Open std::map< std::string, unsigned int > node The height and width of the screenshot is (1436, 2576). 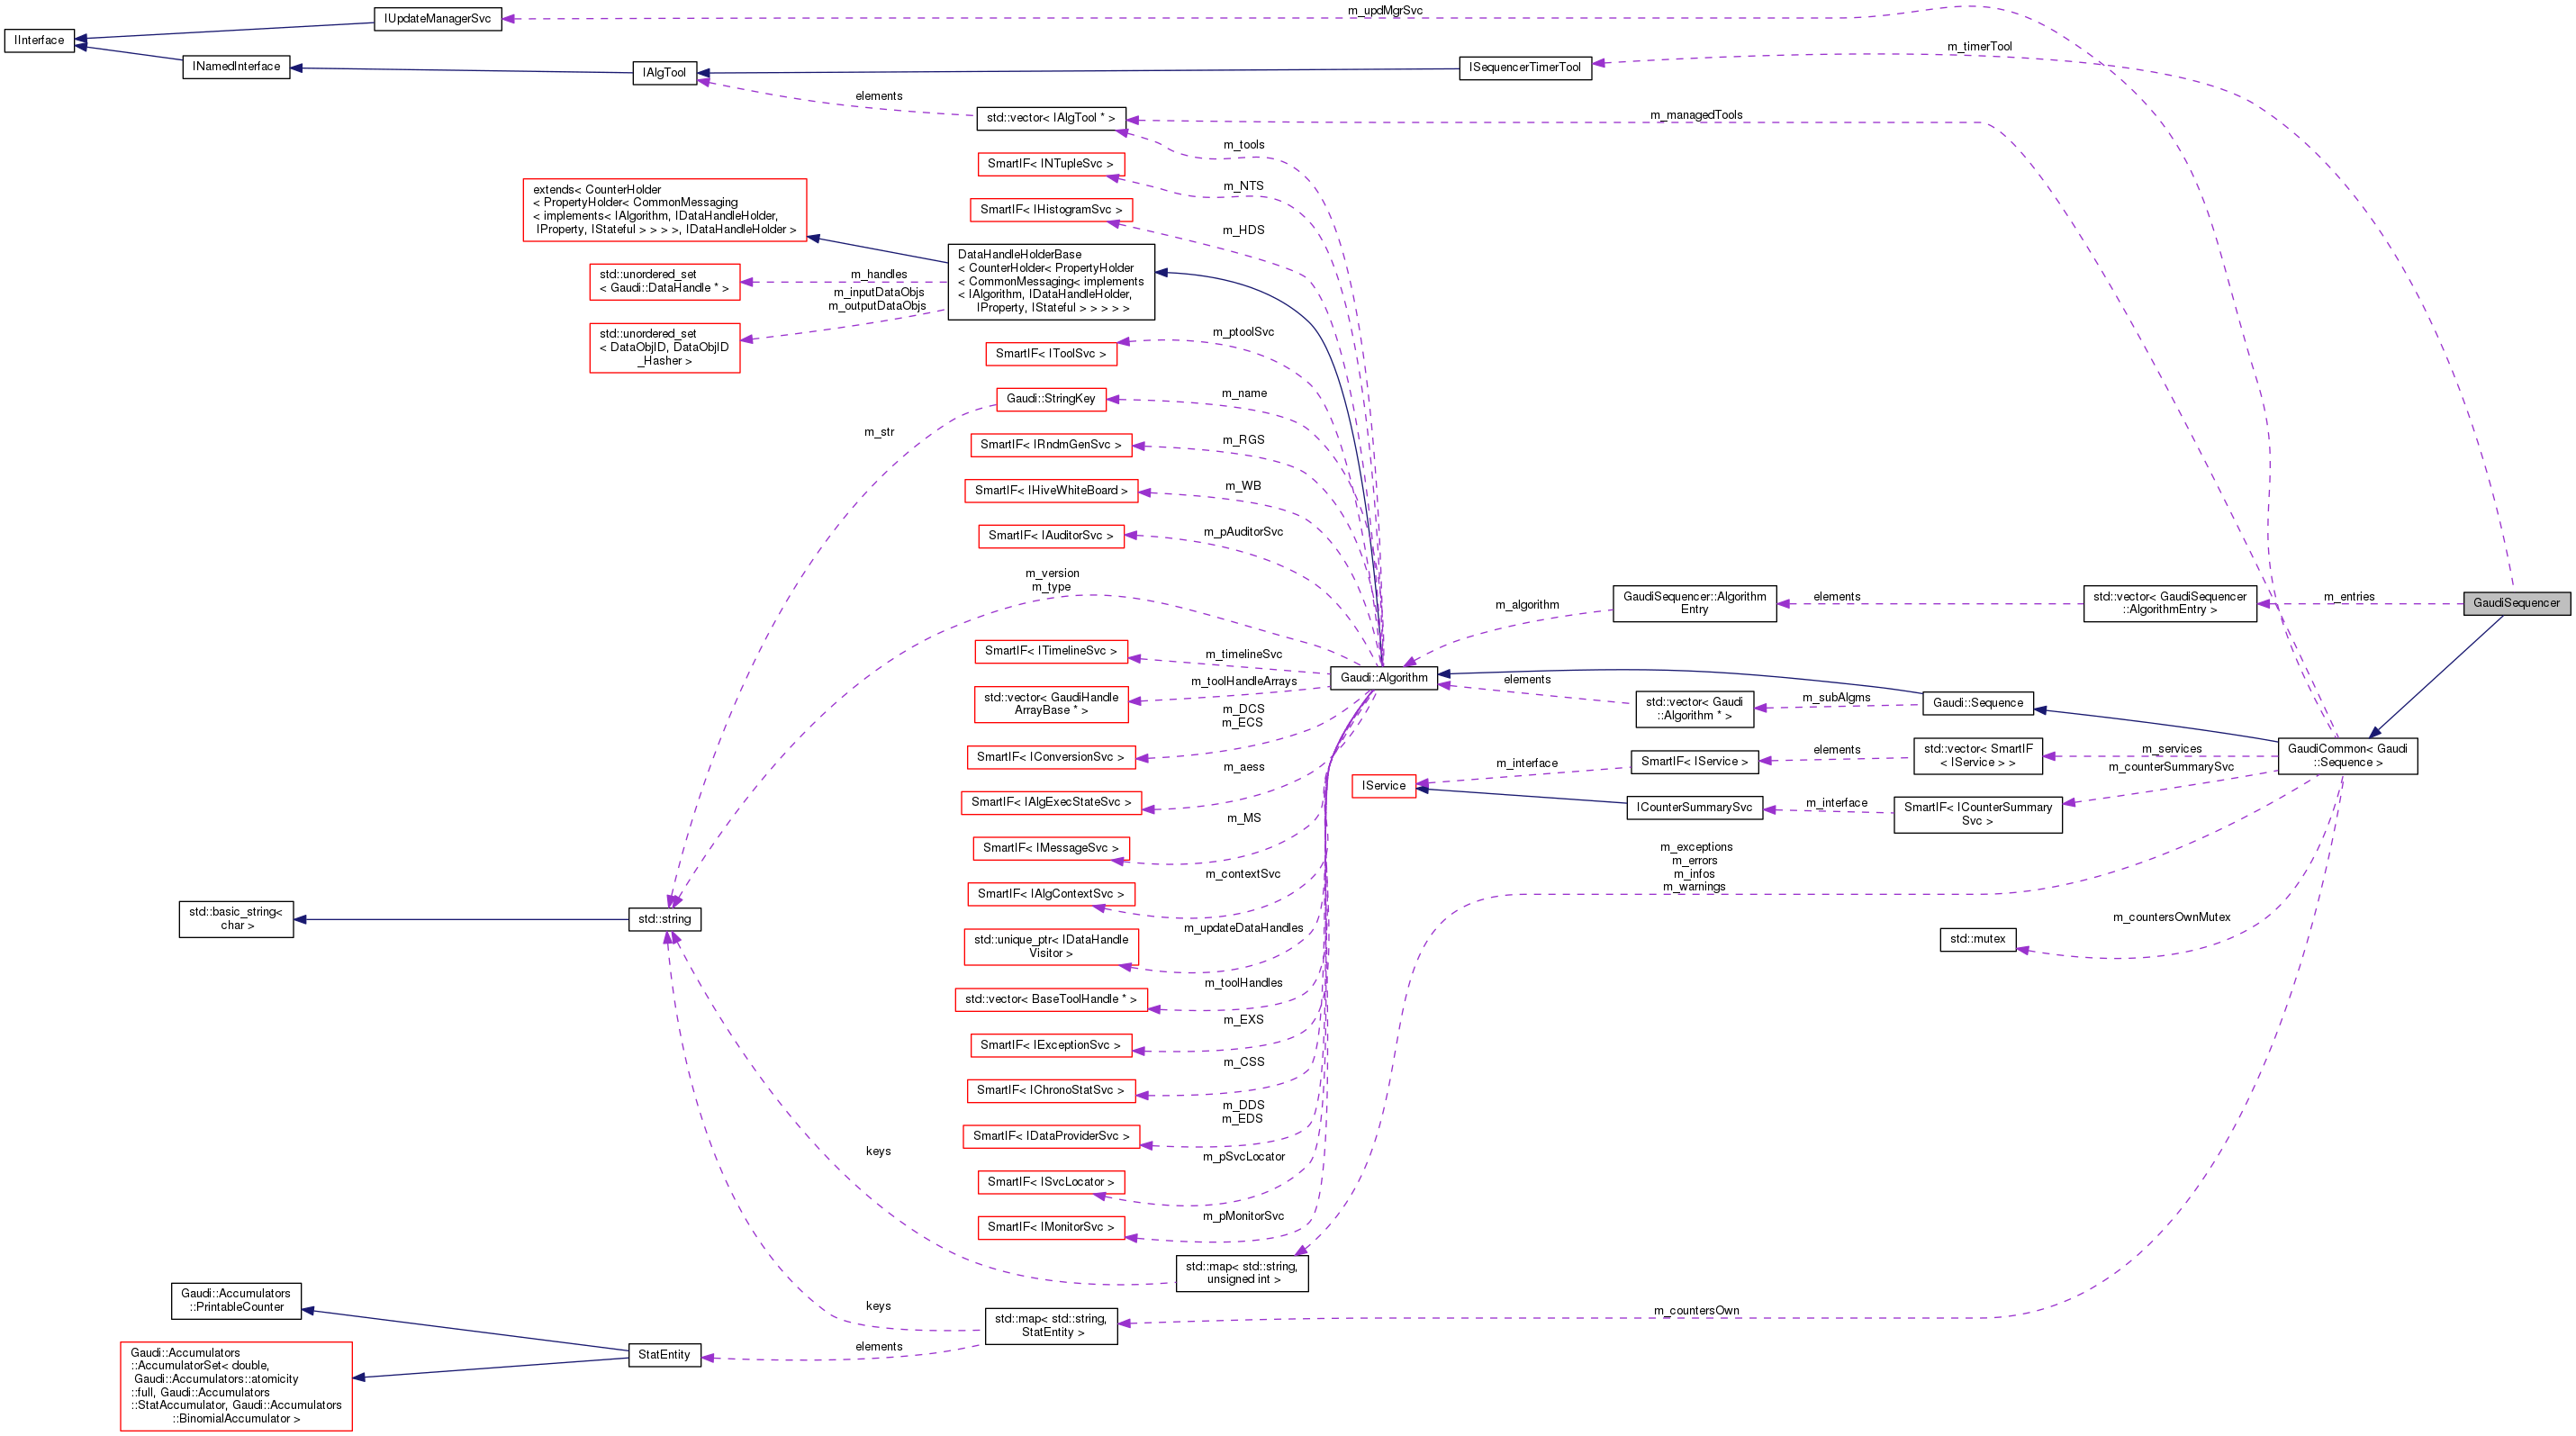pos(1242,1274)
